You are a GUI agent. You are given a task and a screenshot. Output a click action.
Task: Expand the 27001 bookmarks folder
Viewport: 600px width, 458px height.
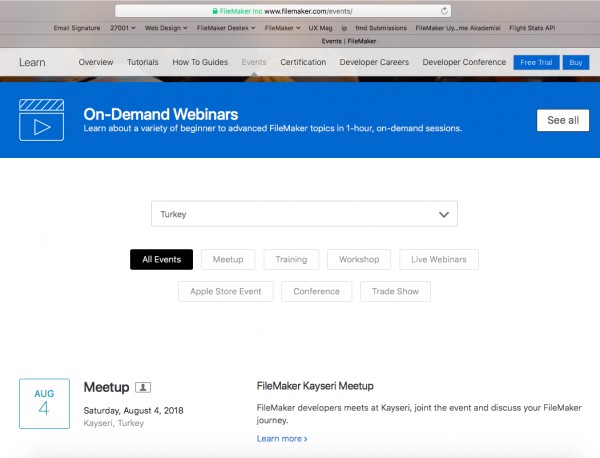pos(122,28)
